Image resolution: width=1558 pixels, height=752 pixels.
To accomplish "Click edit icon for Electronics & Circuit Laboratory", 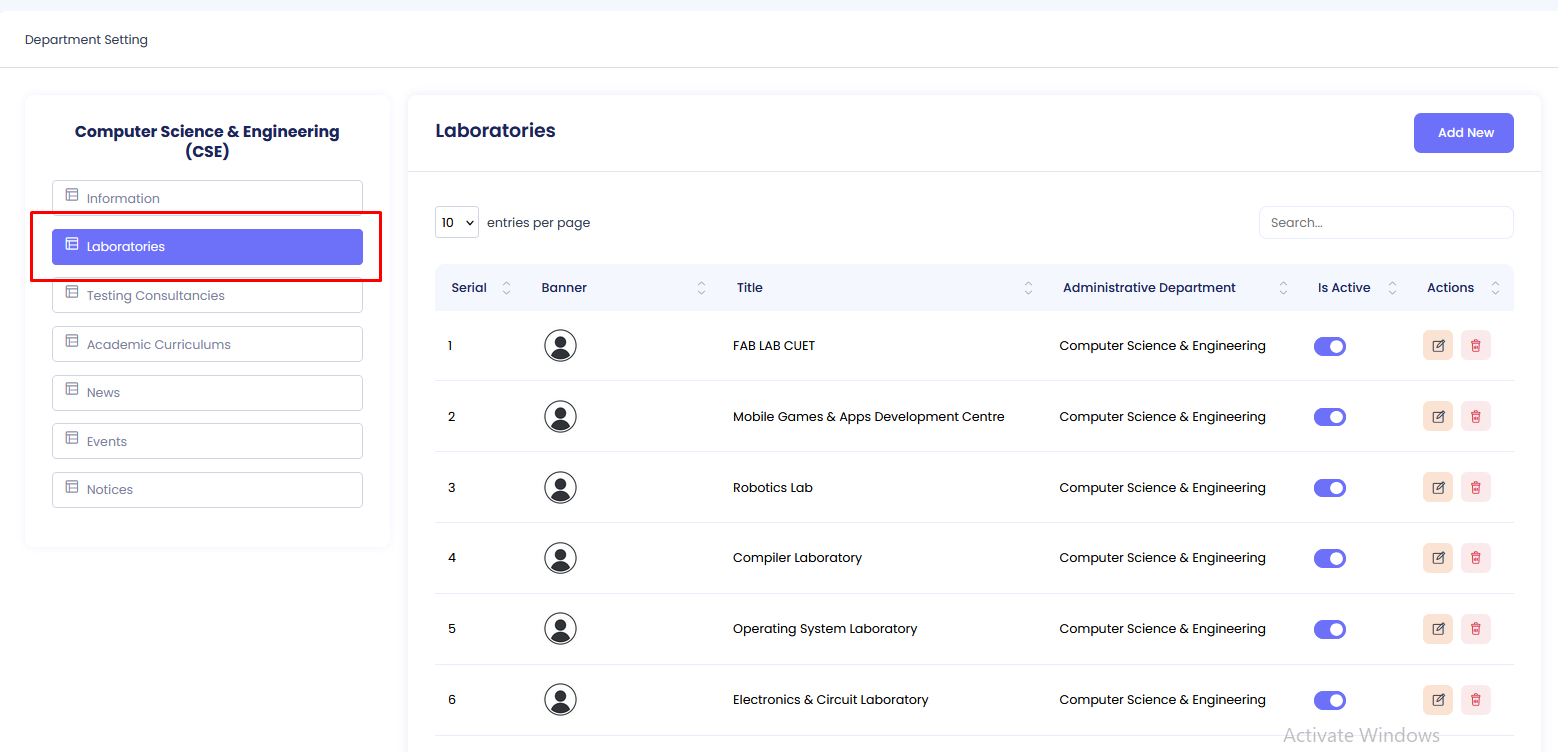I will click(1437, 700).
